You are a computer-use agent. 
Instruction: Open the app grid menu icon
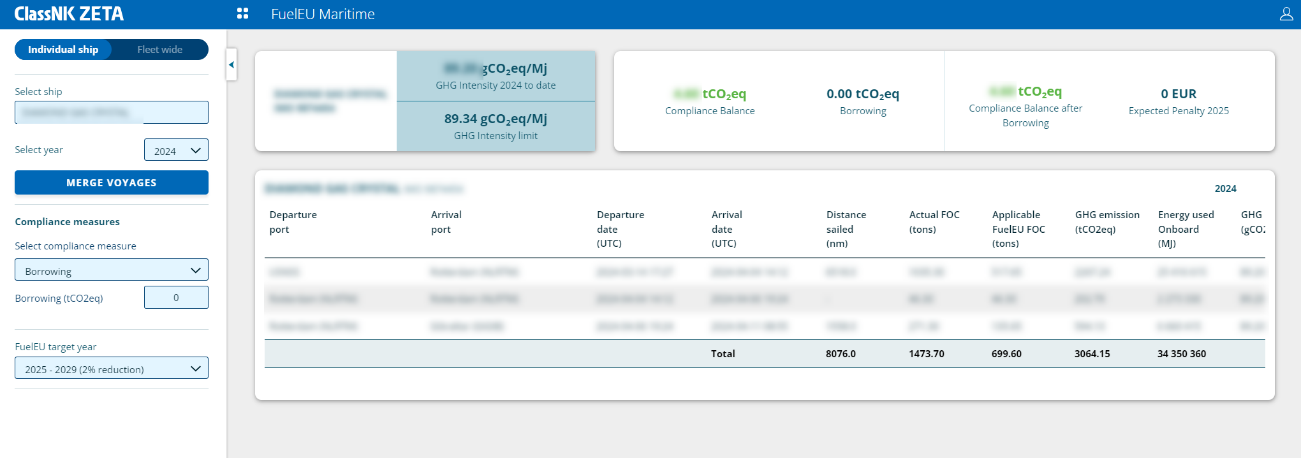point(242,14)
